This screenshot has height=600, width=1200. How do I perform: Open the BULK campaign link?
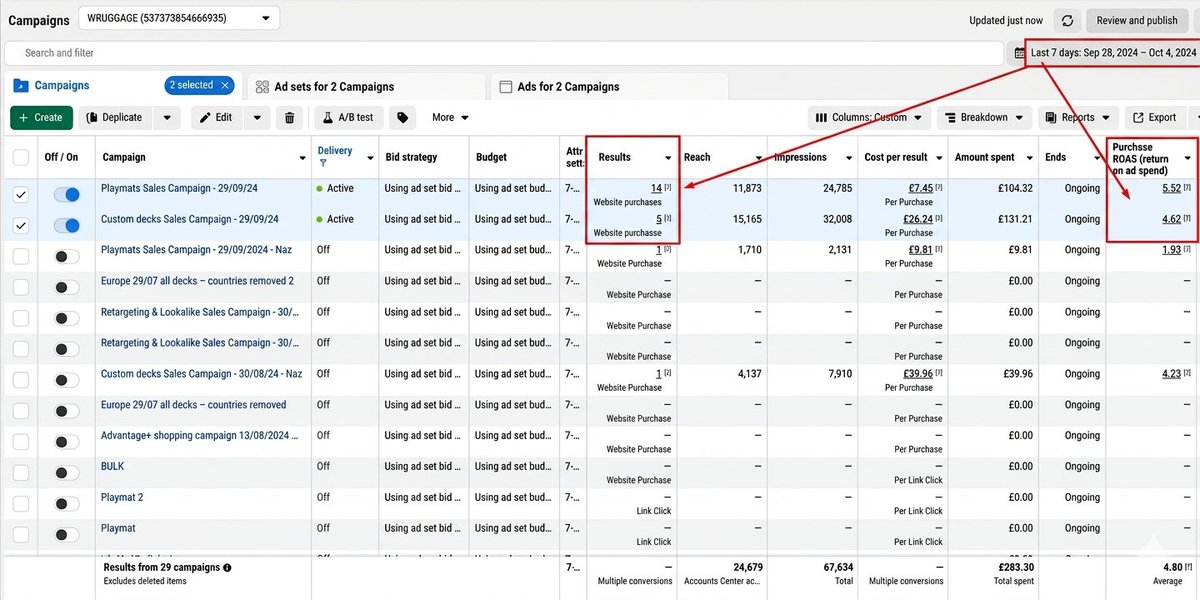point(113,466)
